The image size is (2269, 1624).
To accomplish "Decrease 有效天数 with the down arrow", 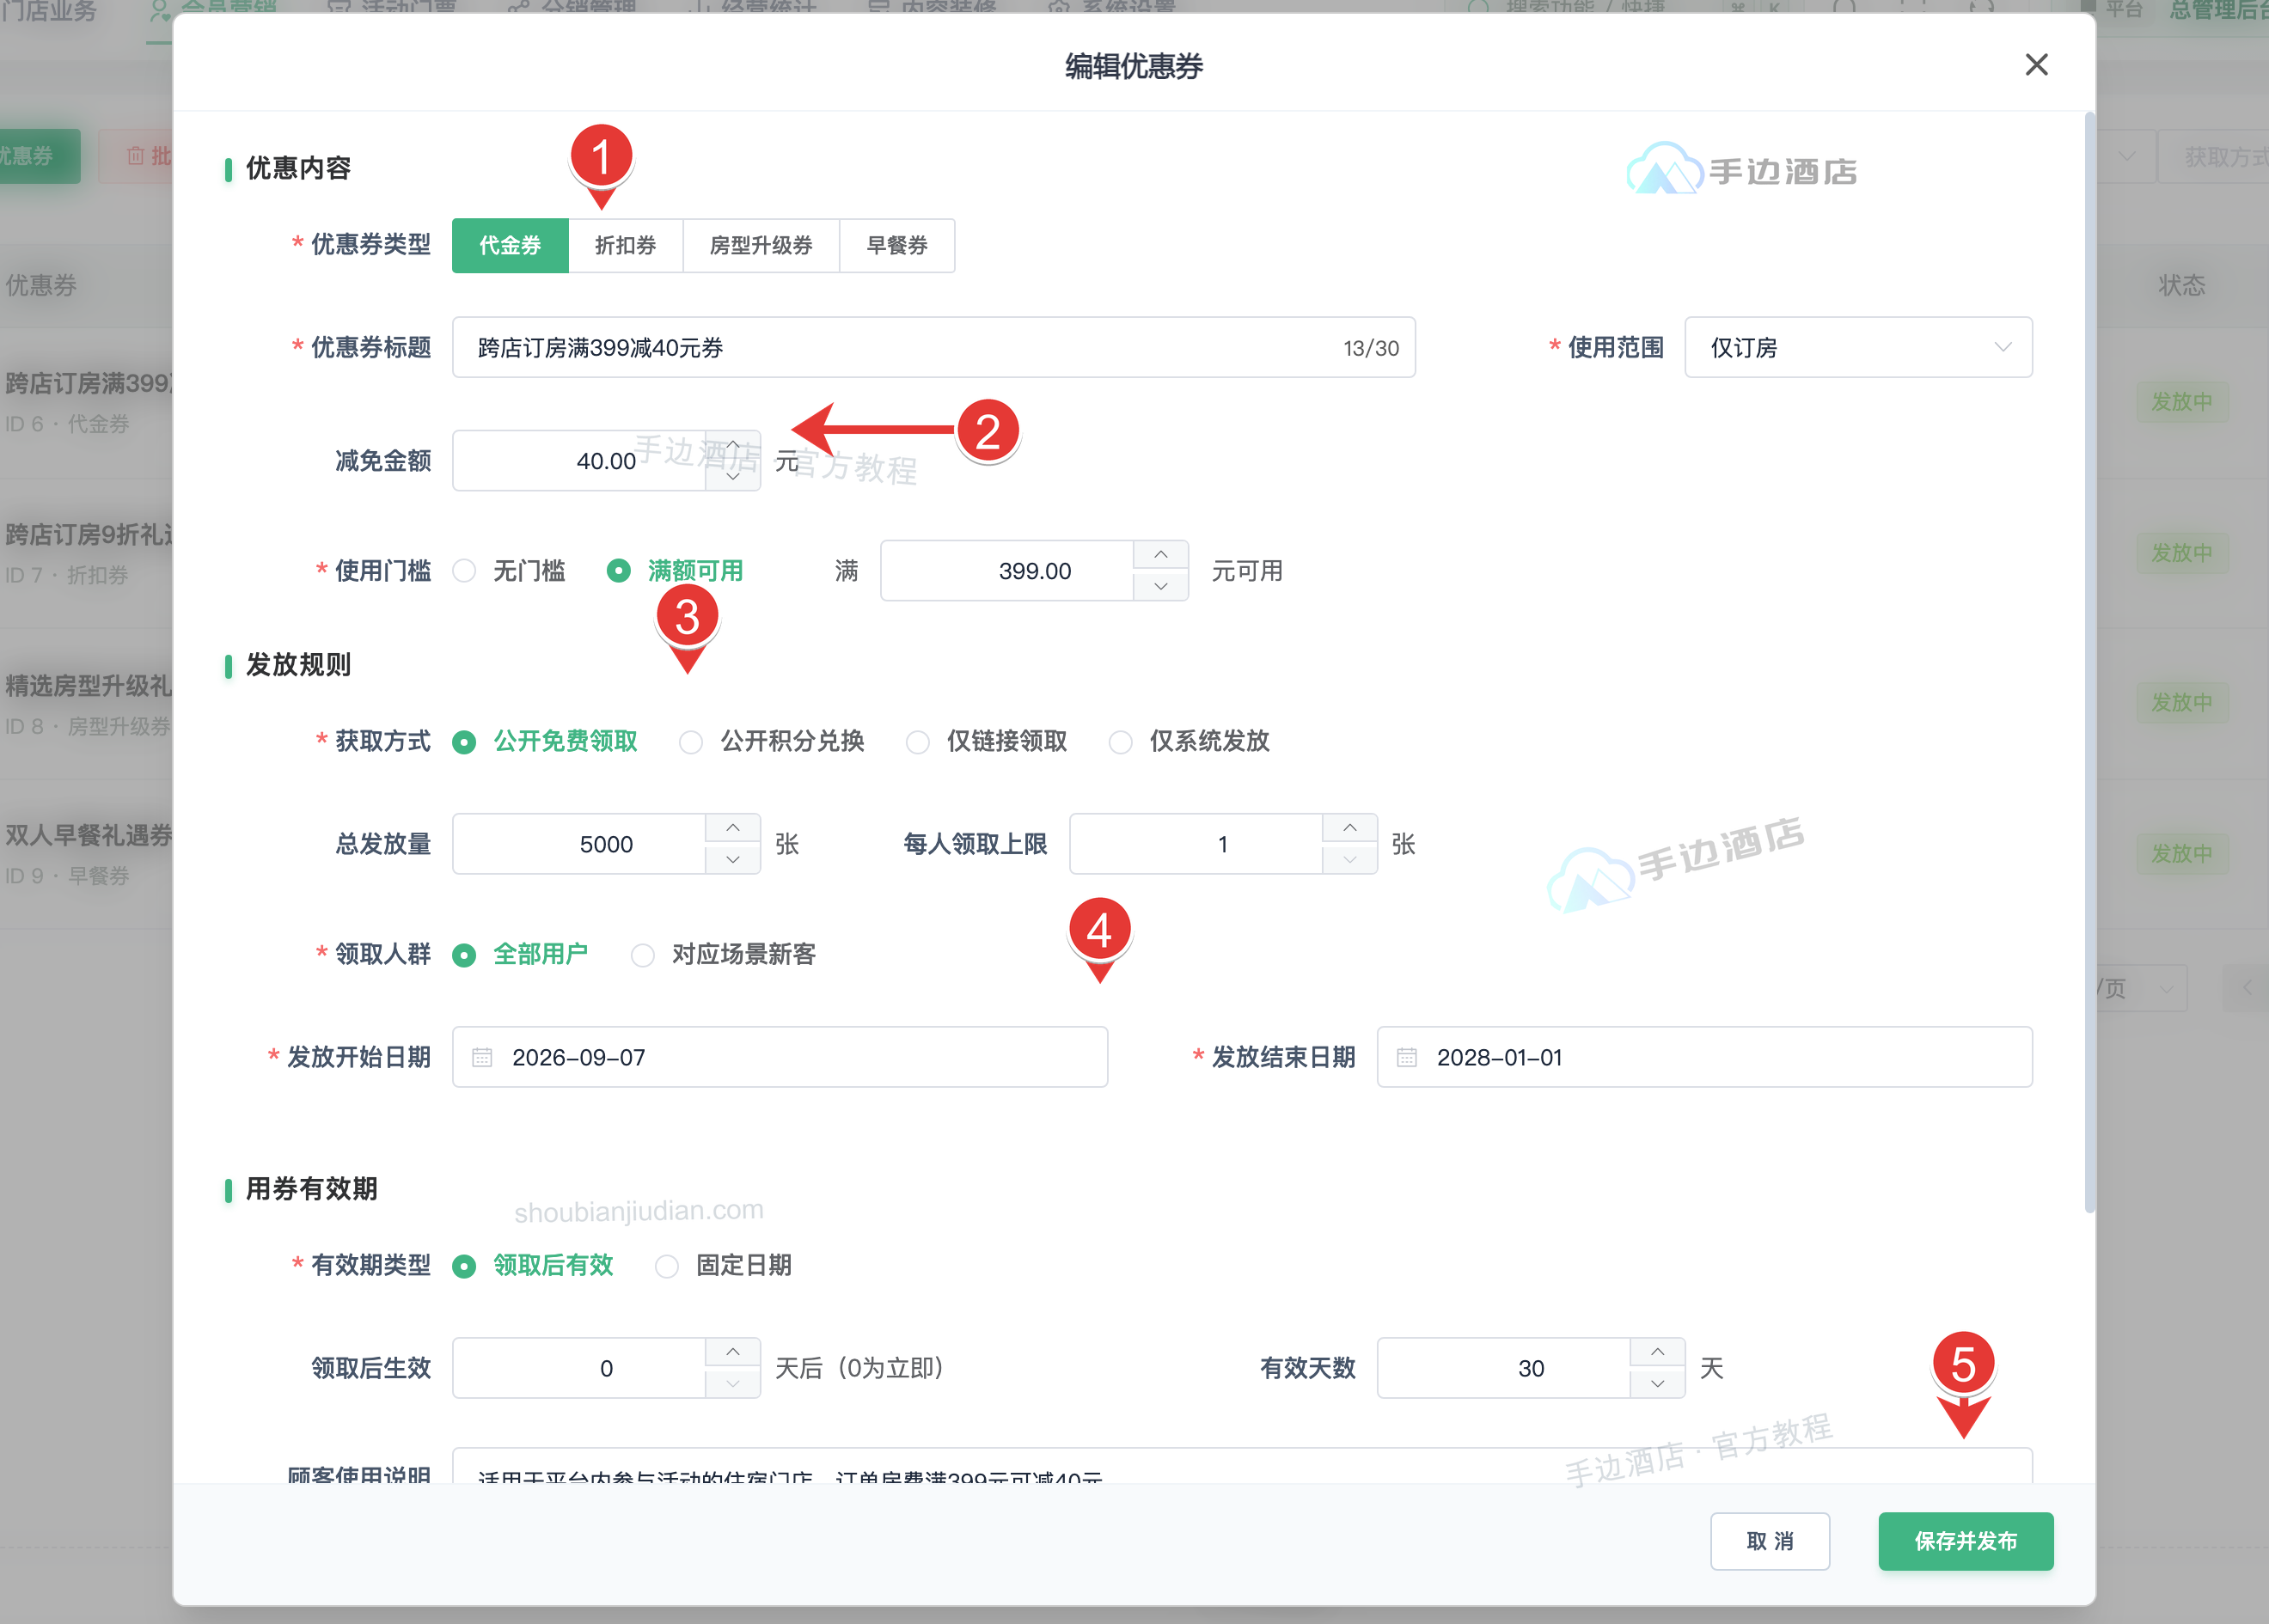I will pyautogui.click(x=1658, y=1383).
